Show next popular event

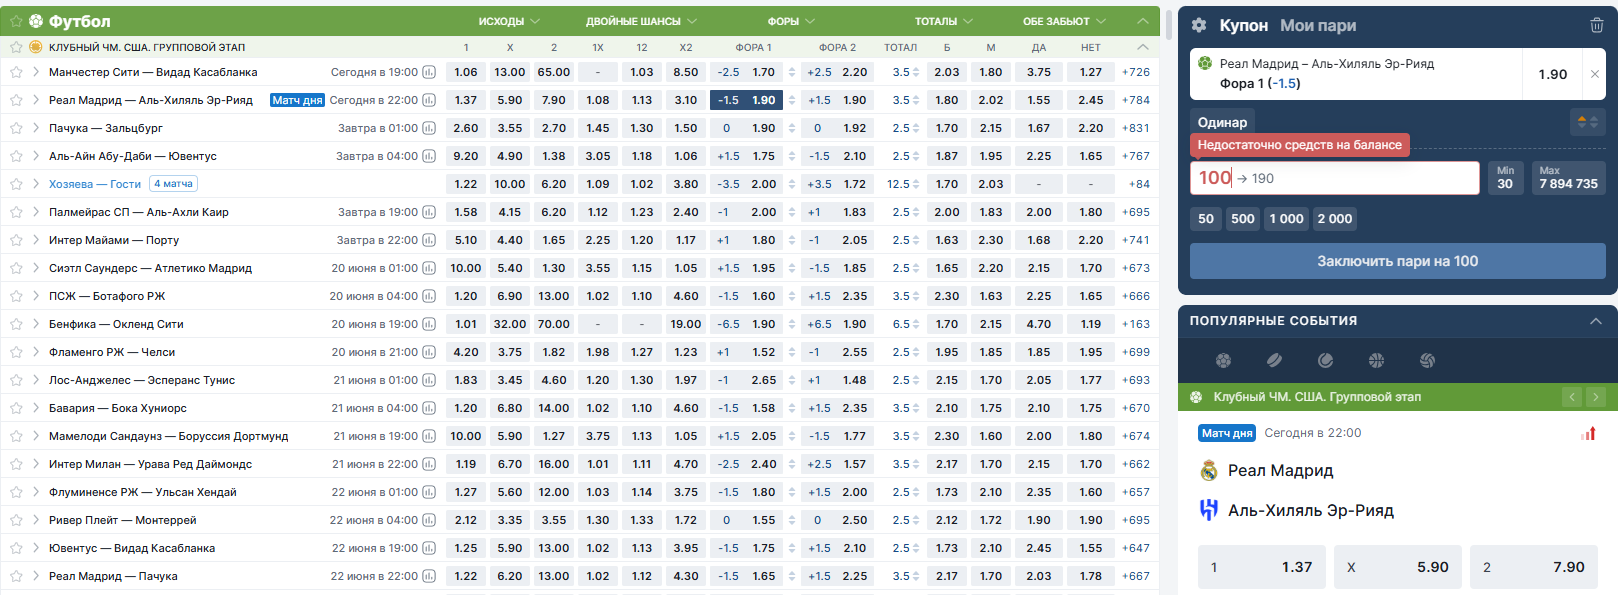1595,397
